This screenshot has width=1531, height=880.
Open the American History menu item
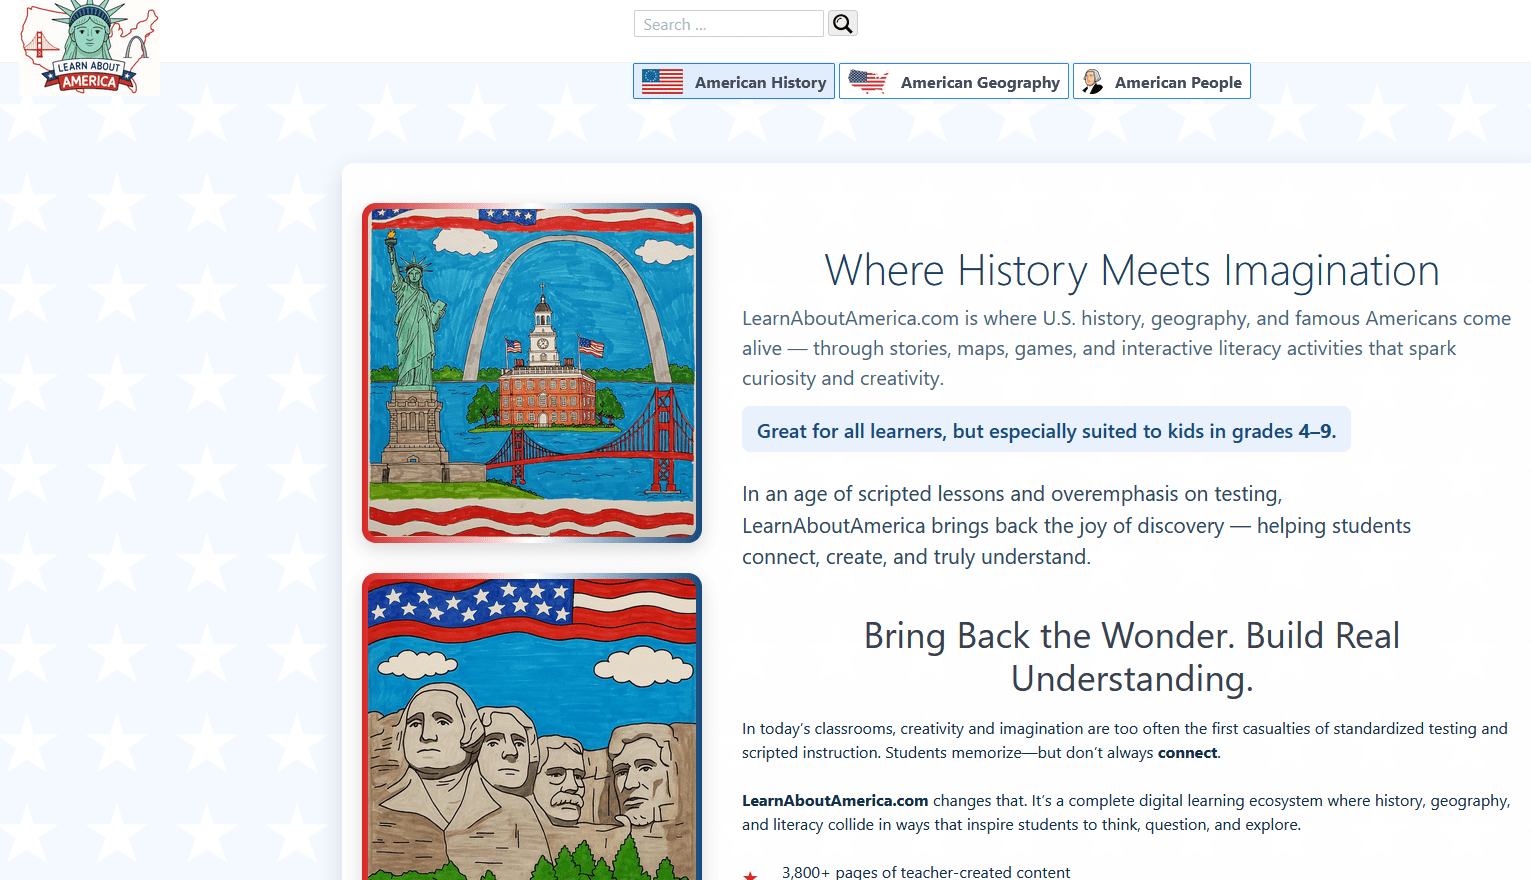click(760, 83)
